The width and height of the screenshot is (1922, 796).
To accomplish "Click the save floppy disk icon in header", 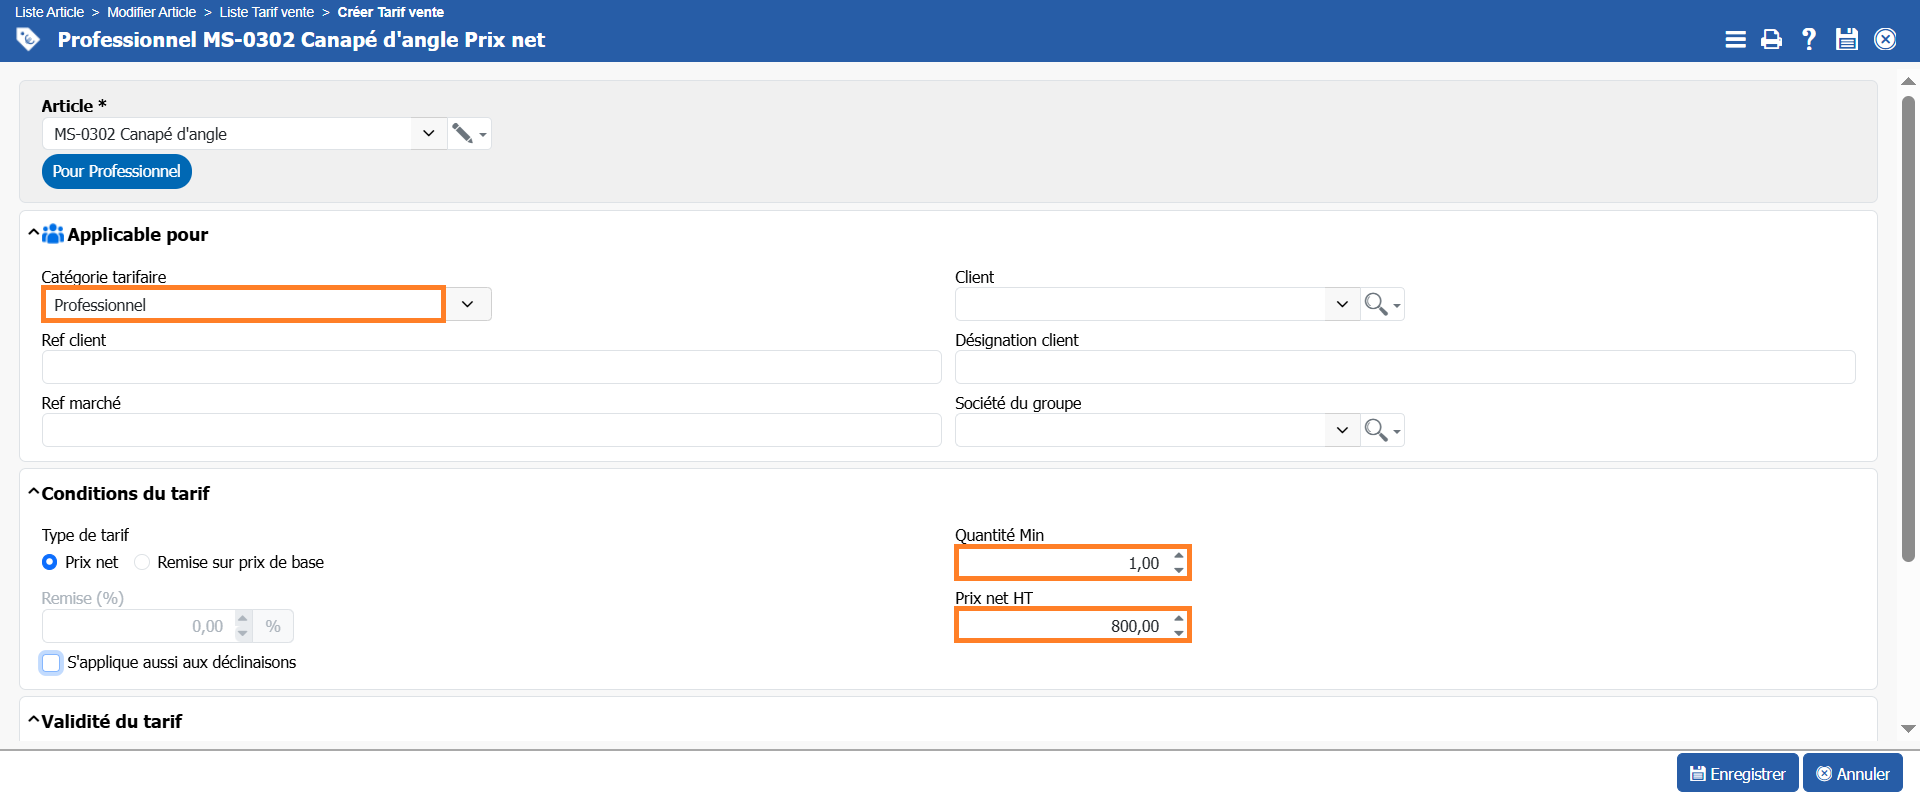I will tap(1846, 39).
